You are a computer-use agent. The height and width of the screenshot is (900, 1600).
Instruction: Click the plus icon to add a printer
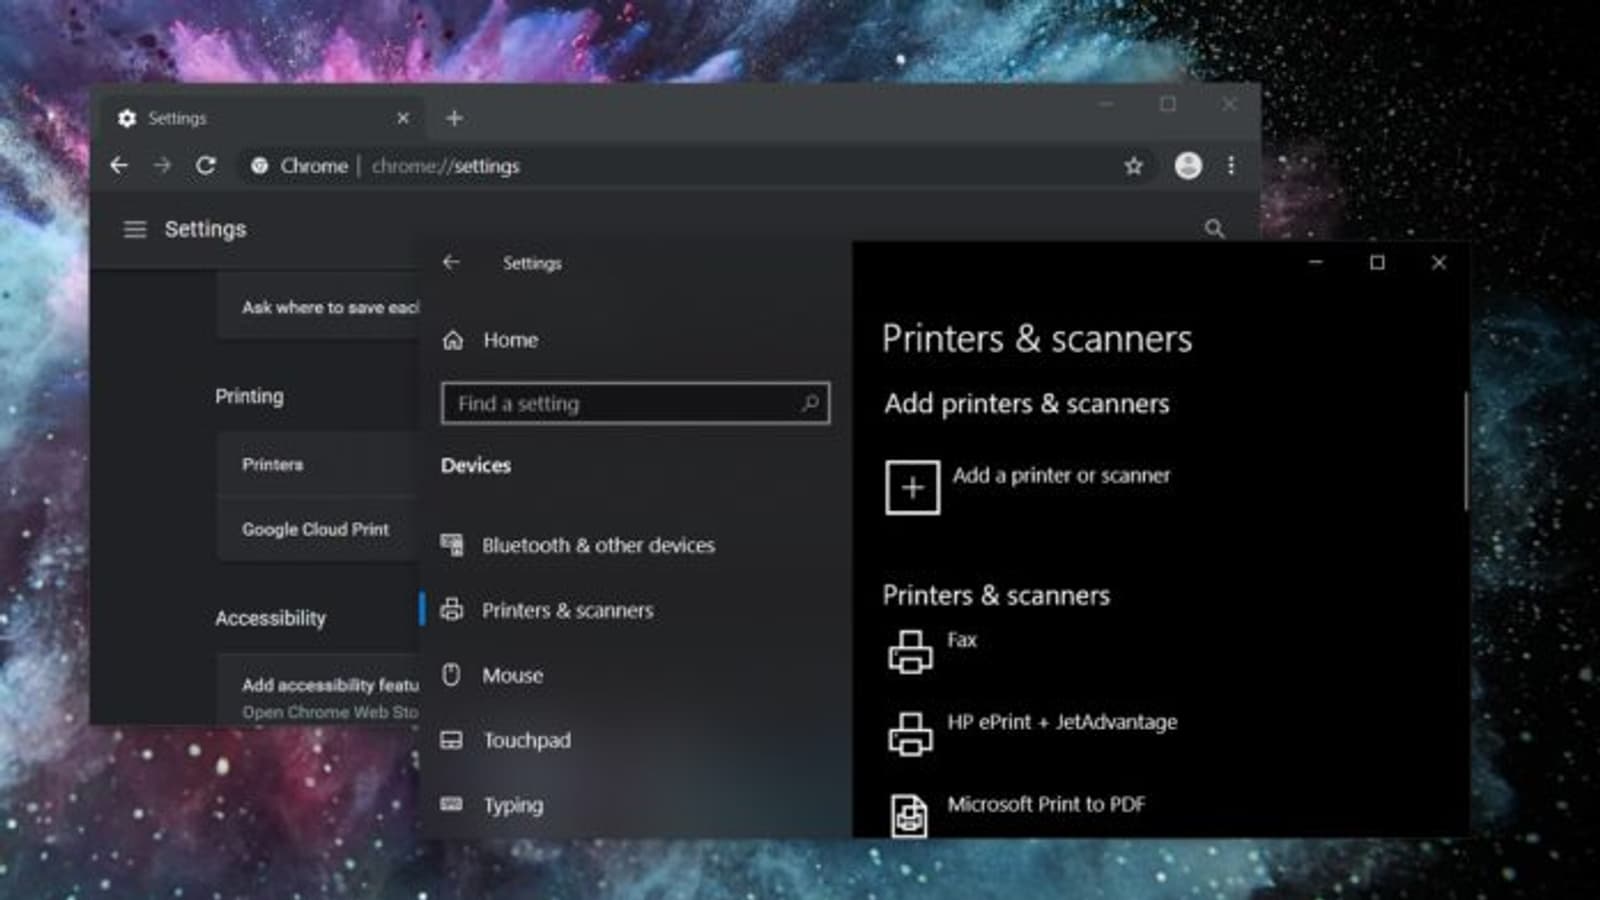pos(912,488)
